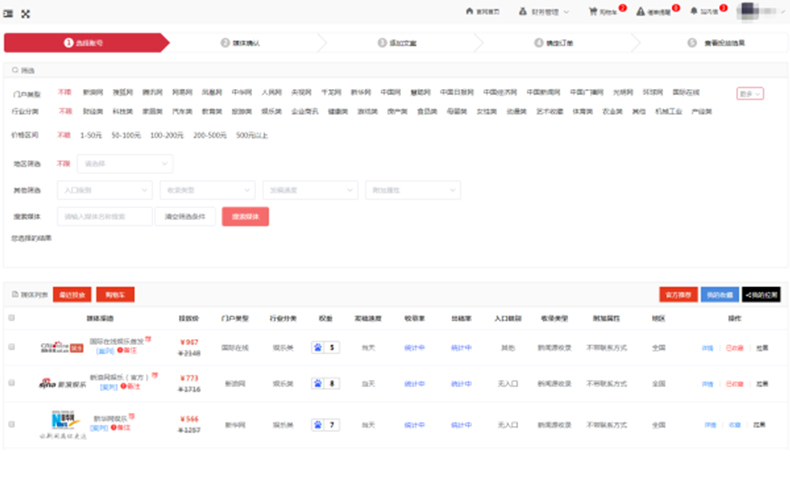Screen dimensions: 790x480
Task: Select the 1-50元 price range filter
Action: point(91,134)
